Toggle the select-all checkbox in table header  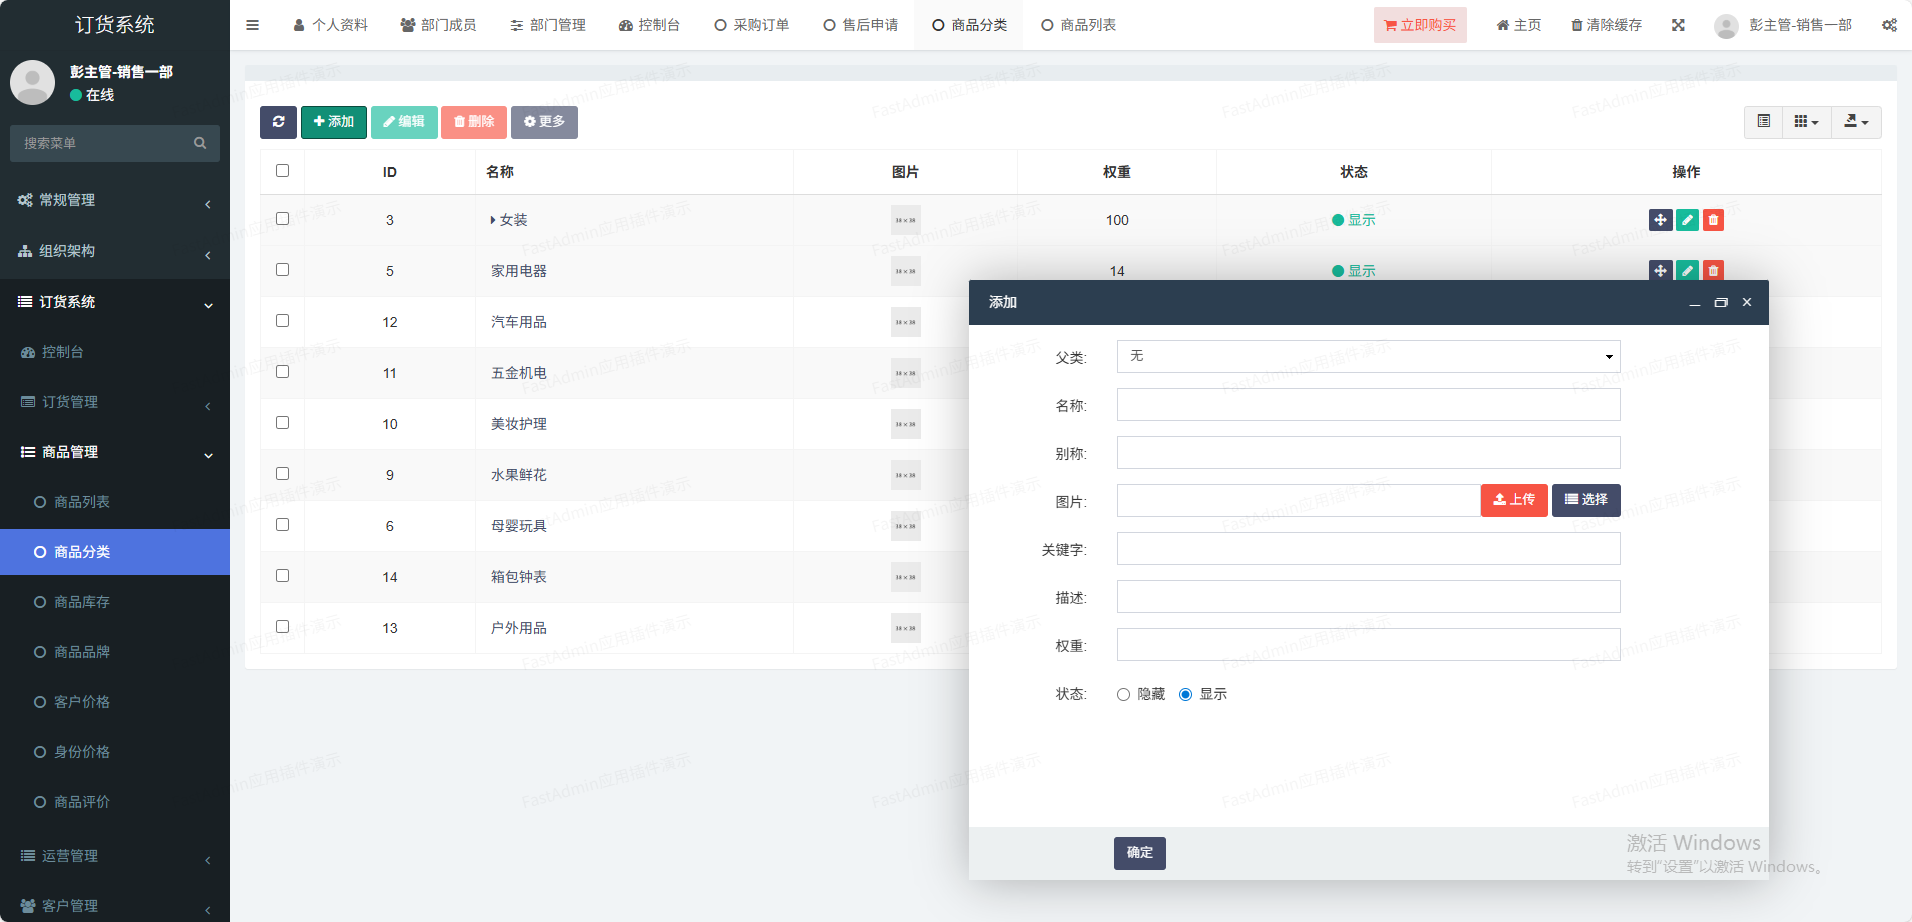283,171
